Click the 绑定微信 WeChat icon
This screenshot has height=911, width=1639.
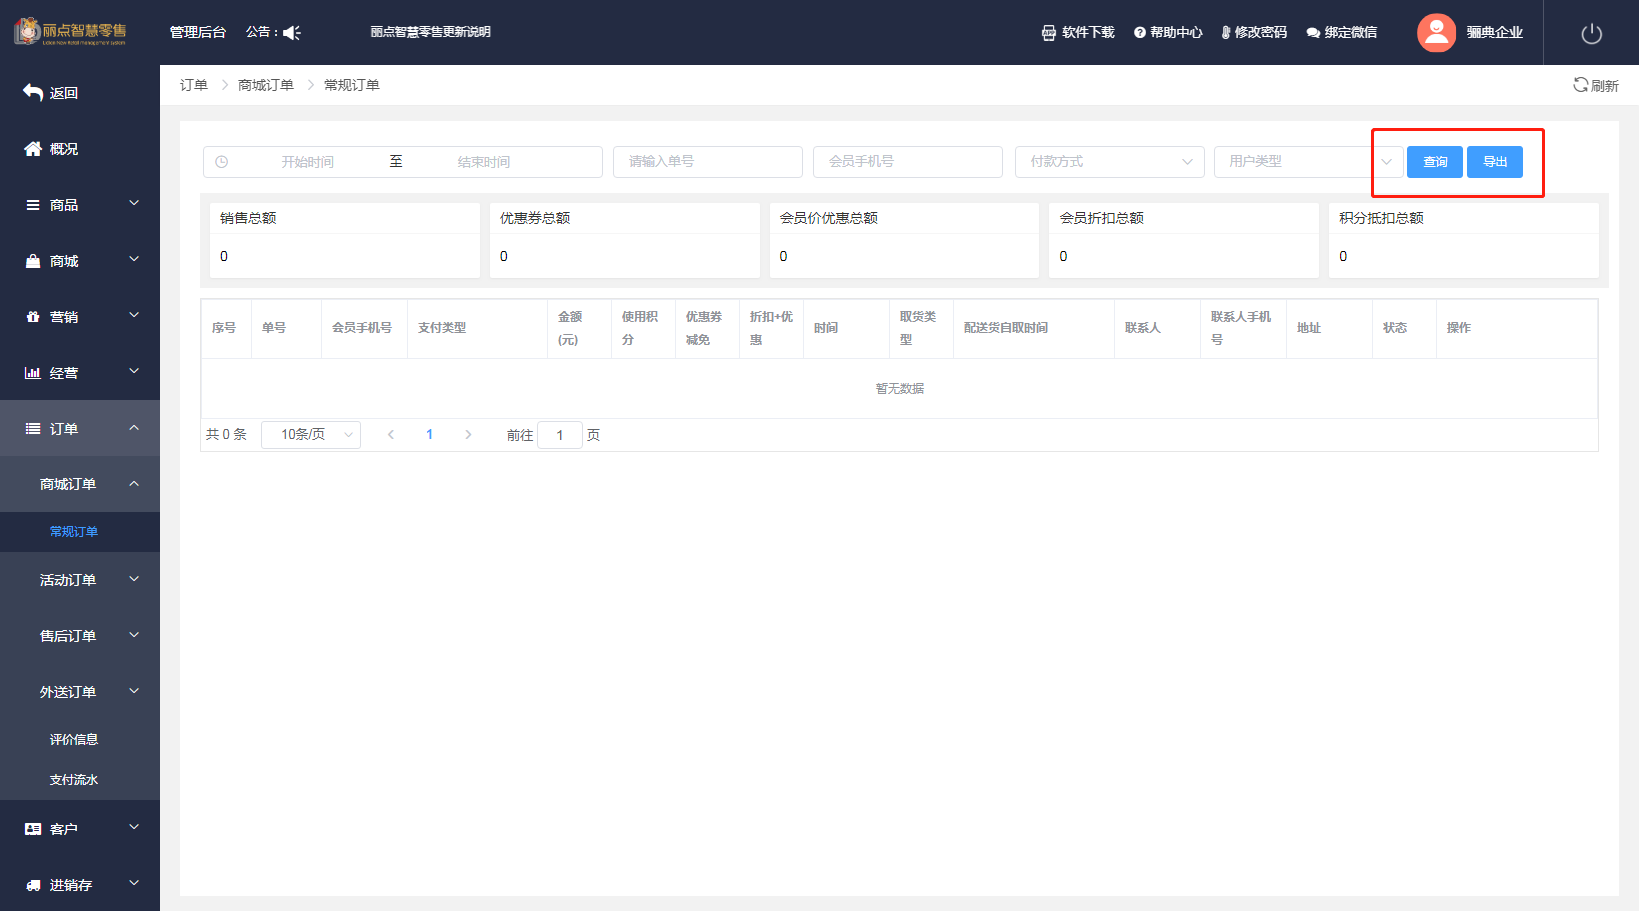[1313, 32]
